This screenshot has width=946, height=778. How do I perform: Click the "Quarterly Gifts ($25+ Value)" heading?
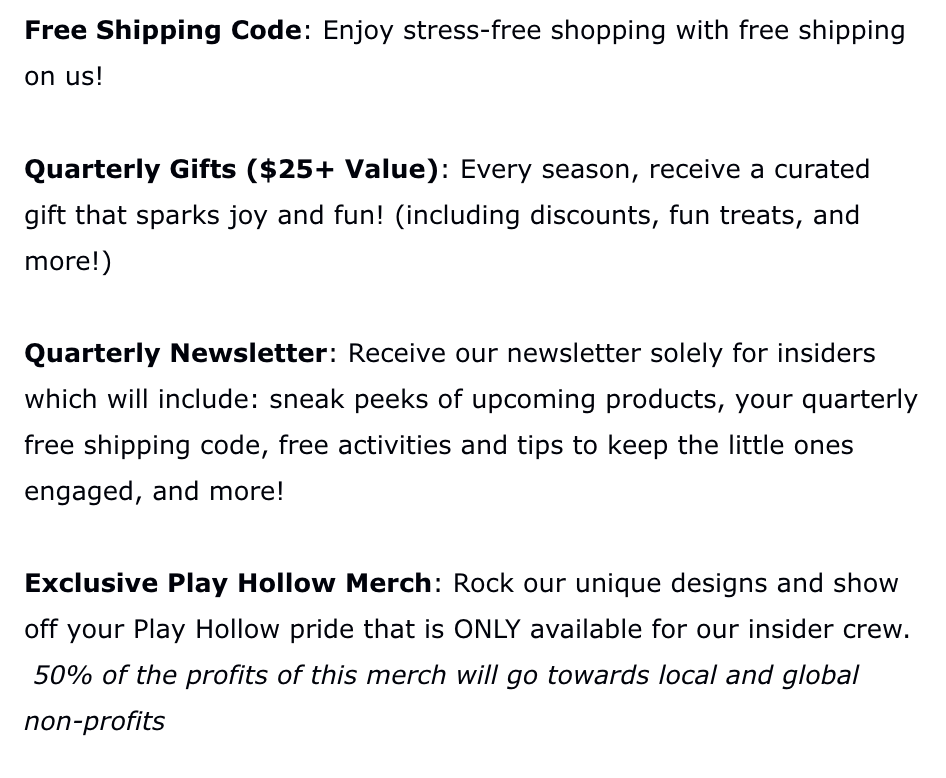tap(231, 169)
